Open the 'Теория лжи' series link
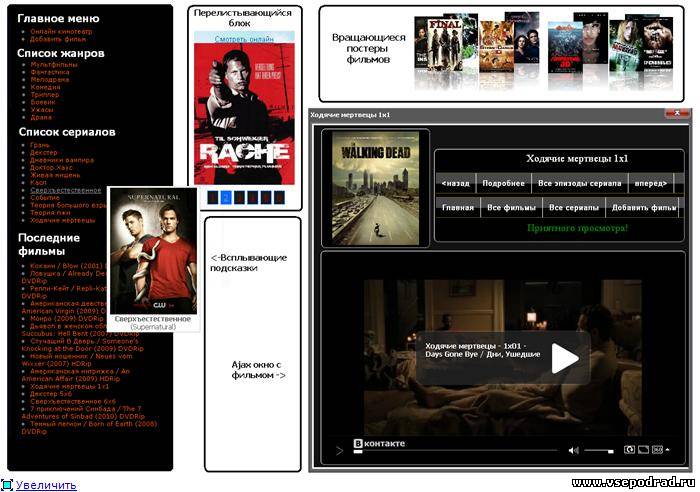Image resolution: width=700 pixels, height=492 pixels. 50,213
